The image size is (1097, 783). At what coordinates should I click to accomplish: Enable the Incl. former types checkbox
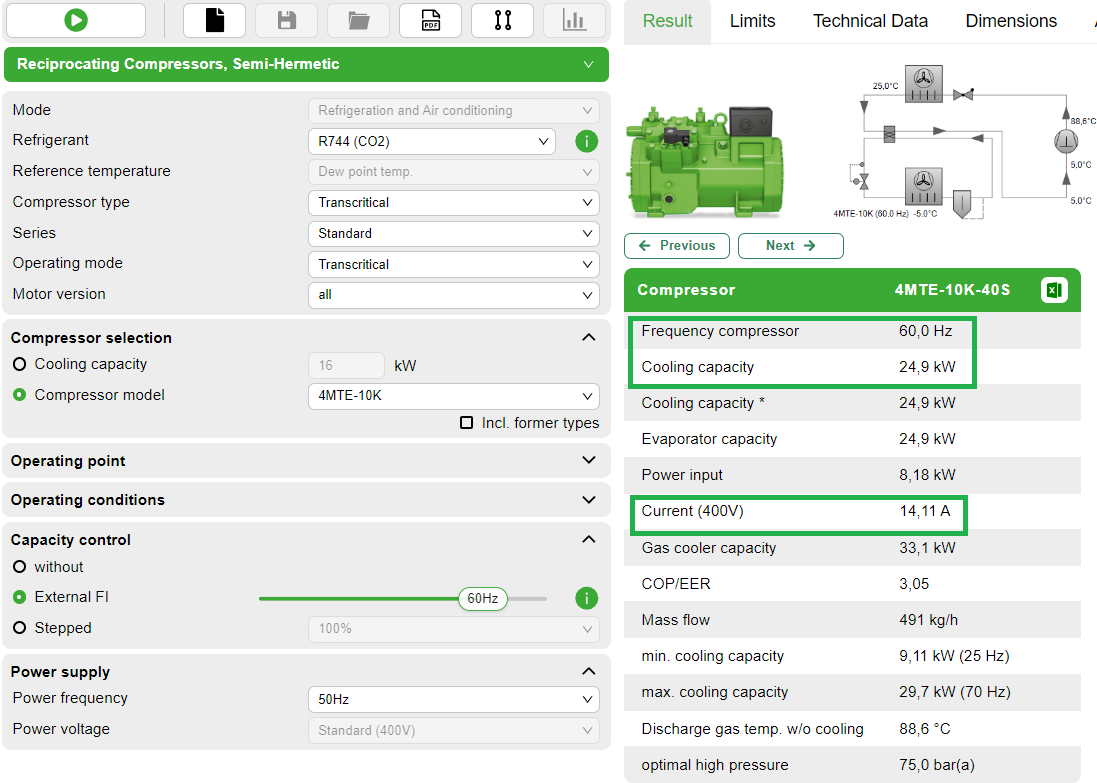click(x=466, y=422)
